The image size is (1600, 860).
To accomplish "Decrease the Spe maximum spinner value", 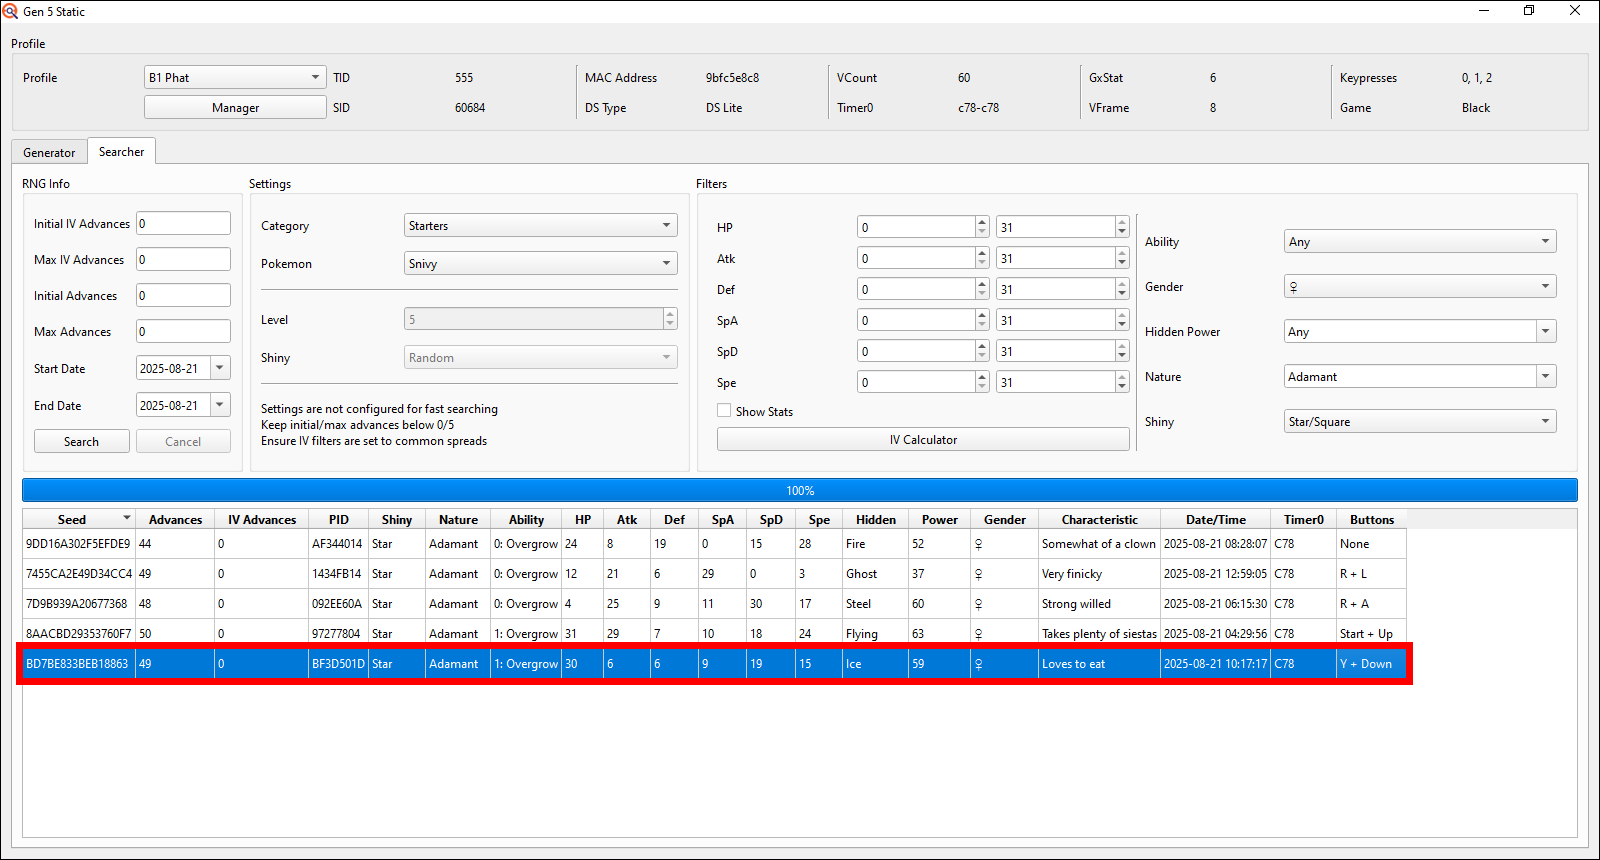I will click(1122, 387).
